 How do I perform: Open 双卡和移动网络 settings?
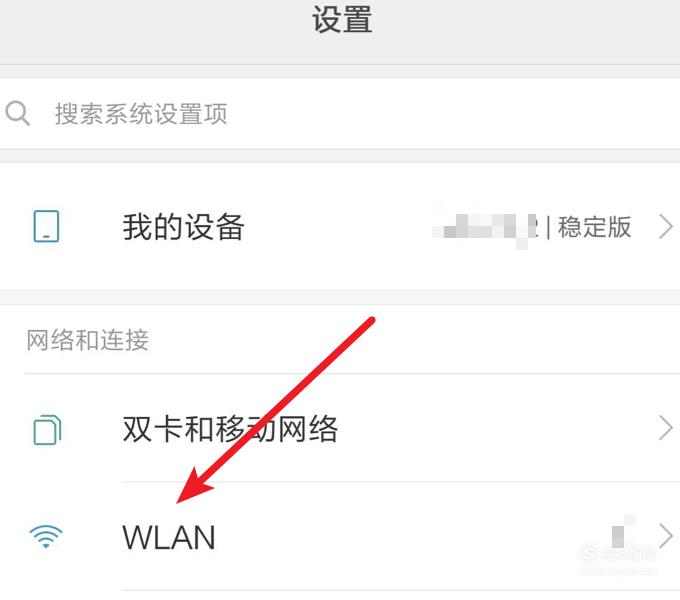coord(230,429)
